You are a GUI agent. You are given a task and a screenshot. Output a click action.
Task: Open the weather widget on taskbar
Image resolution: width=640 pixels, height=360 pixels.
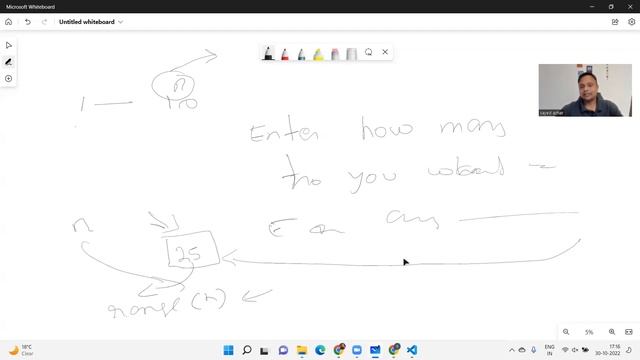tap(20, 350)
